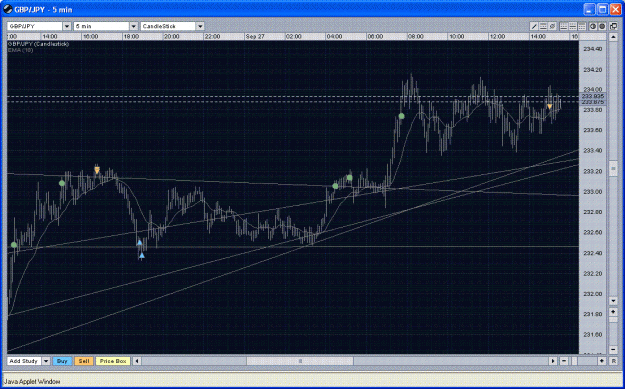
Task: Click the middle chart layout grid icon
Action: (573, 27)
